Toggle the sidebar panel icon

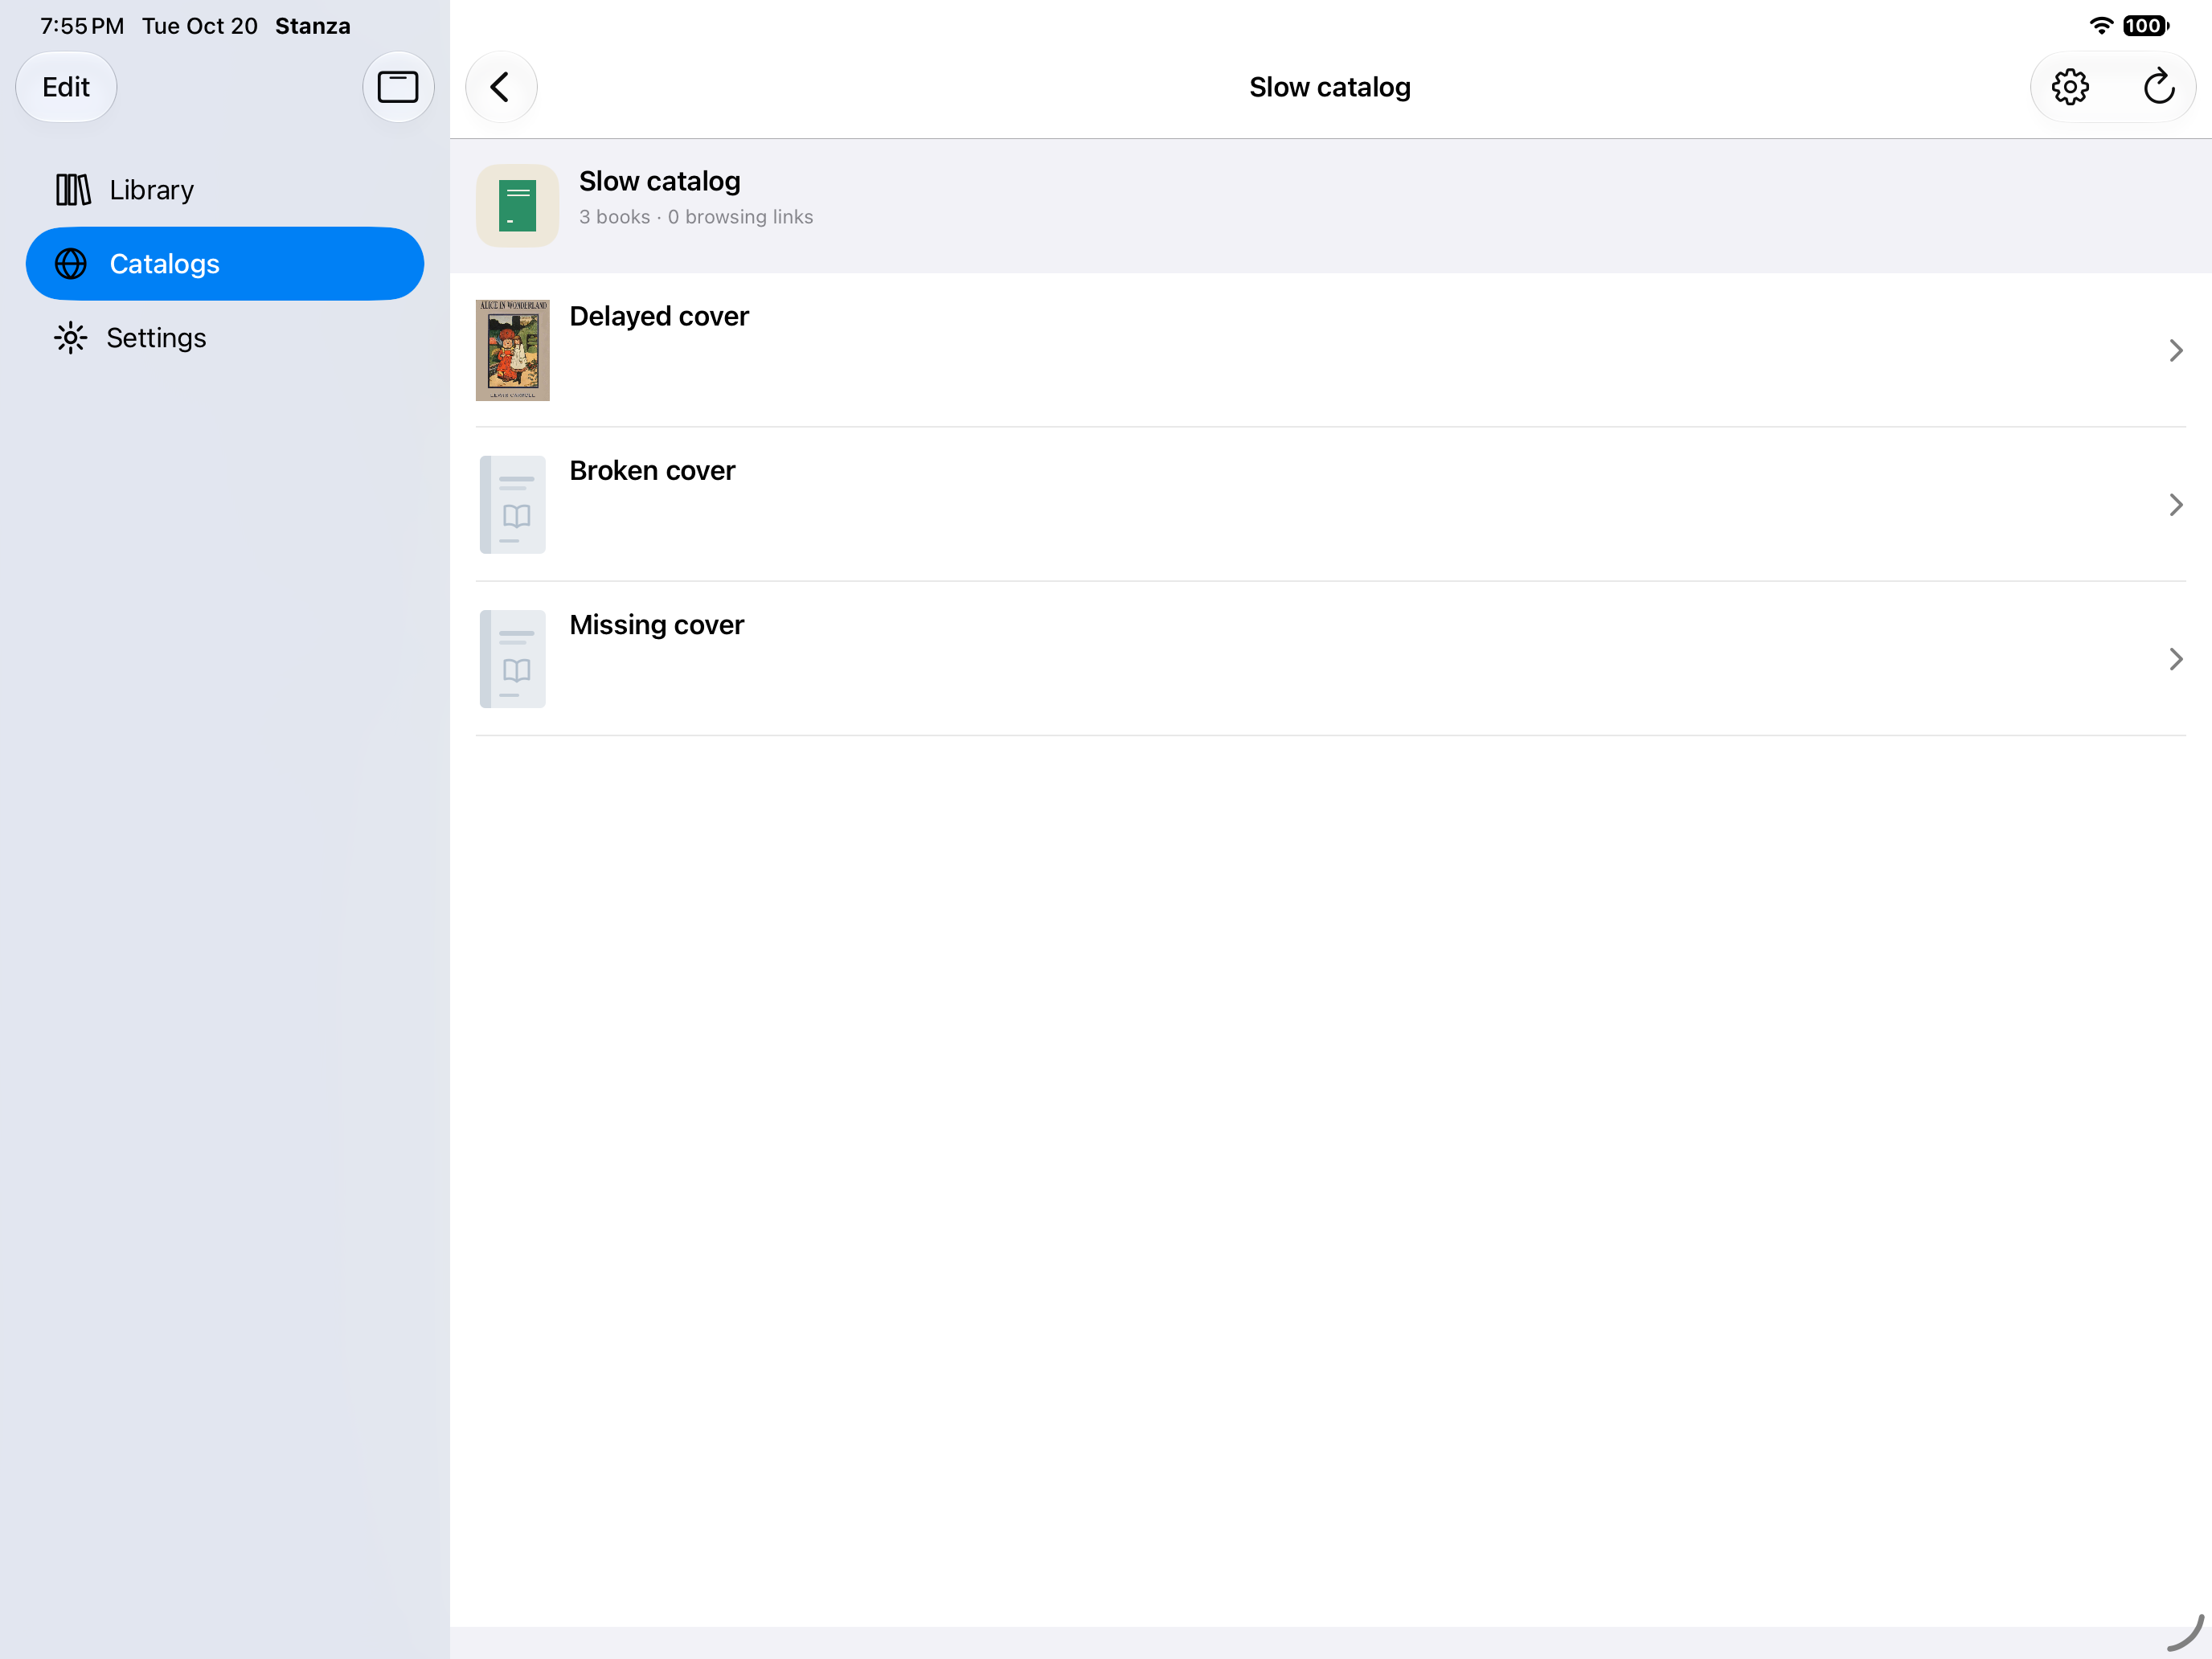tap(397, 87)
